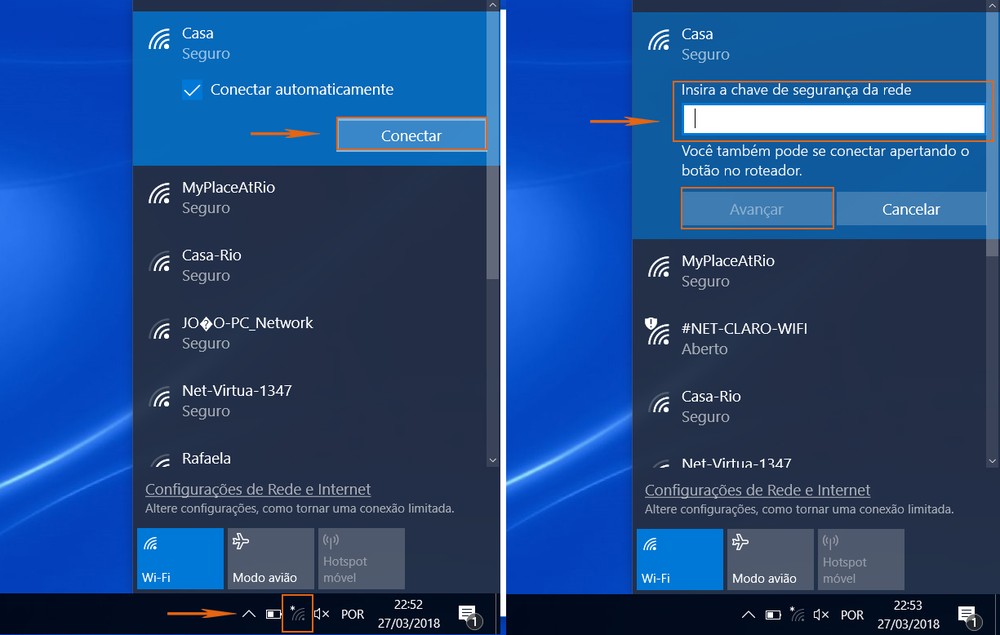The width and height of the screenshot is (1000, 635).
Task: Select the #NET-CLARO-WIFI network name
Action: tap(744, 328)
